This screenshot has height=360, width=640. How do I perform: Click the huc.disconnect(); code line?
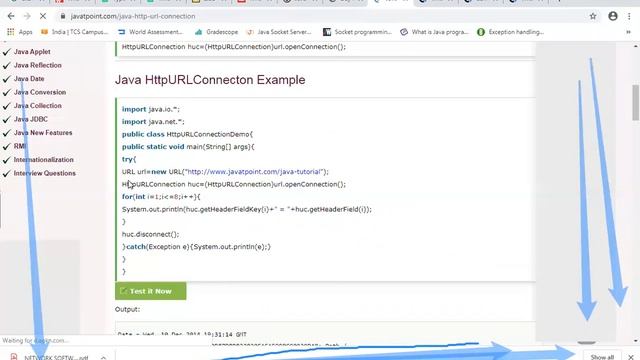[x=151, y=234]
